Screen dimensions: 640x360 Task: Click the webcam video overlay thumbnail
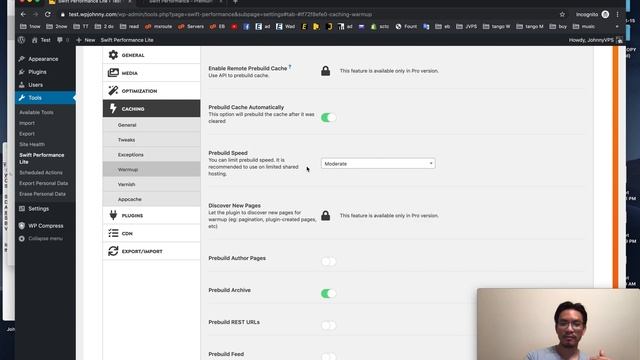click(558, 324)
